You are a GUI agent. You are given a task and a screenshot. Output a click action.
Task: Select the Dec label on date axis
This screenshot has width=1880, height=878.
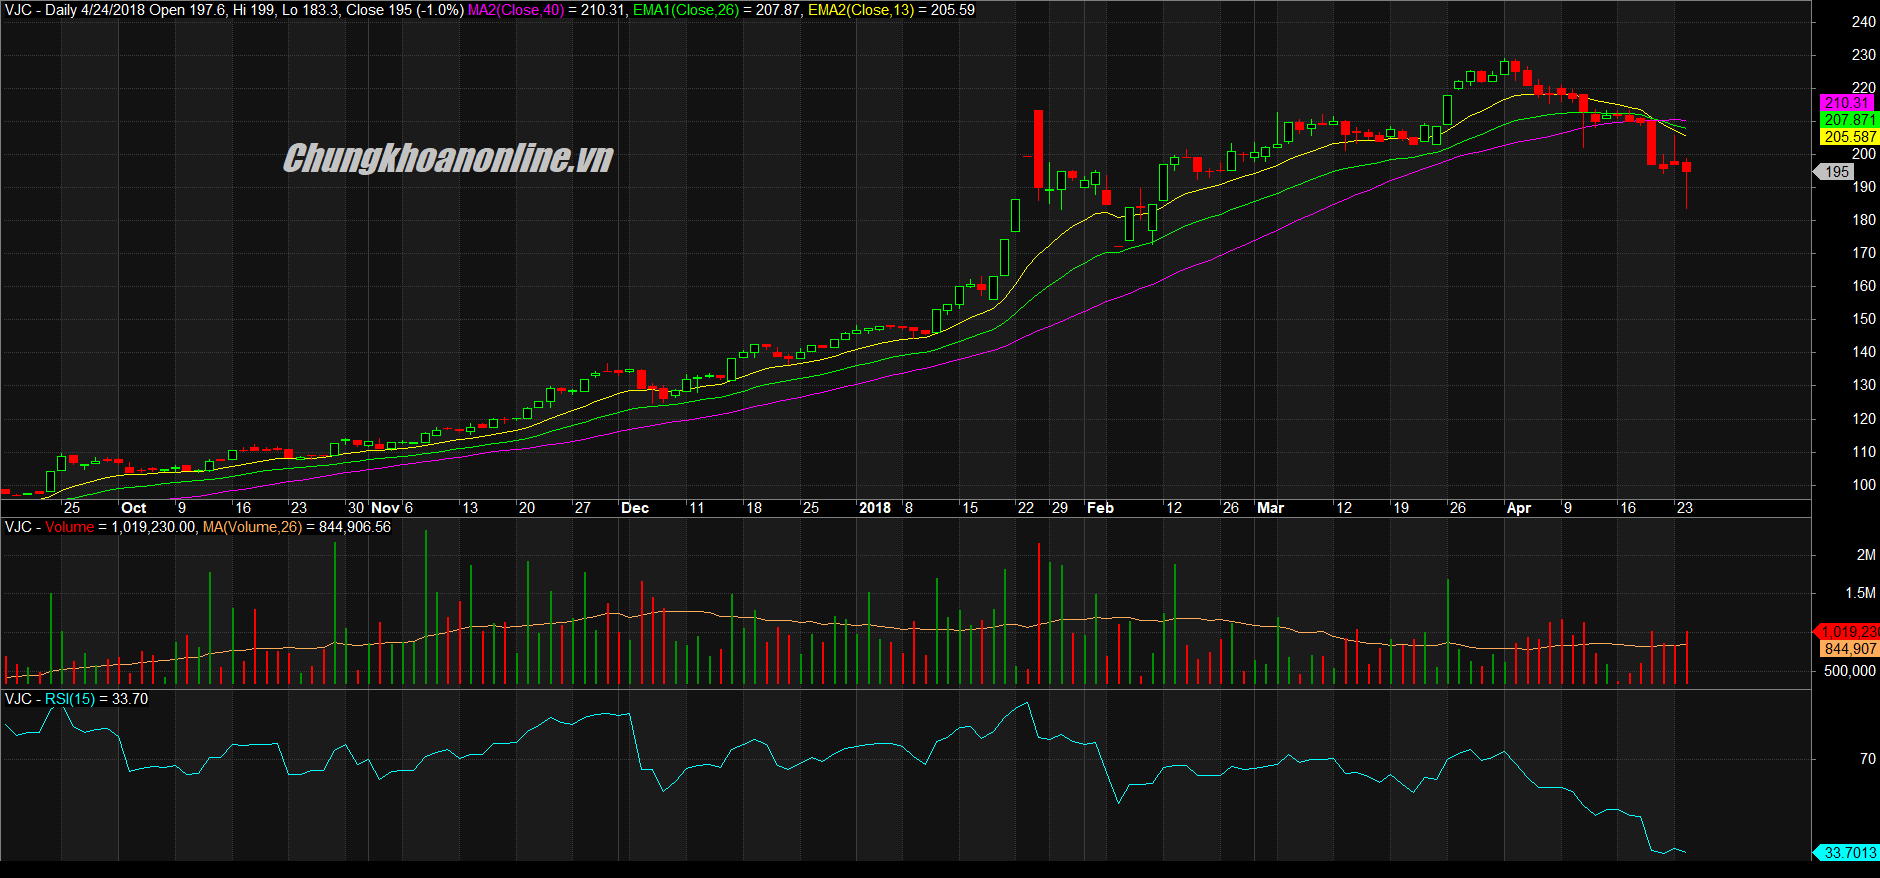pos(635,508)
